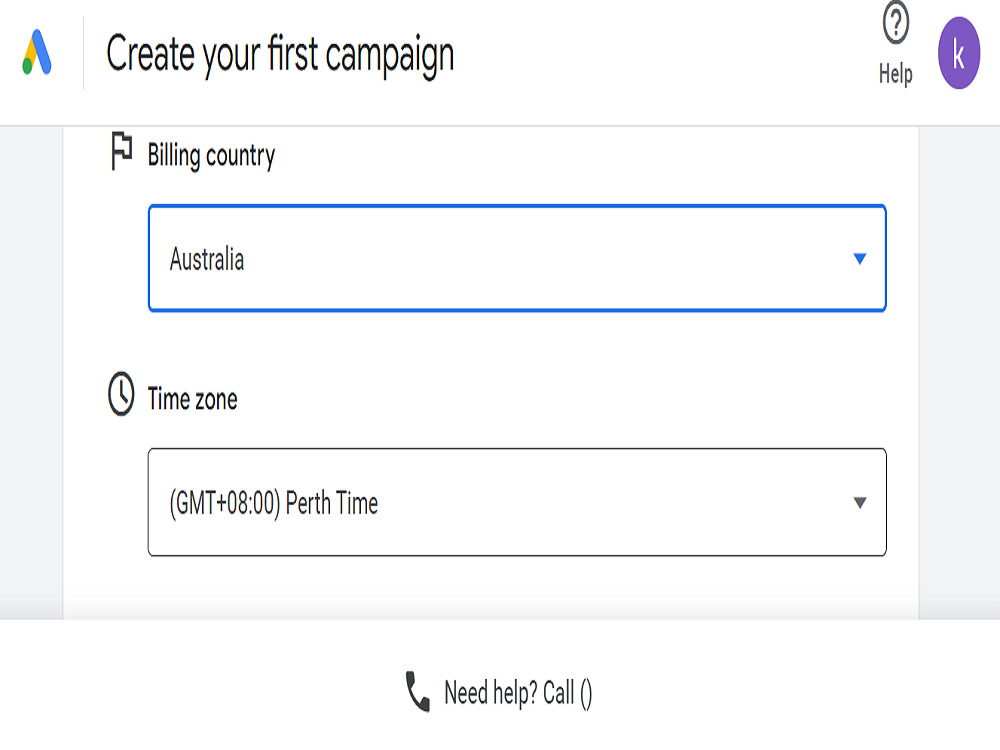This screenshot has height=750, width=1000.
Task: Open the Time zone dropdown field
Action: click(517, 503)
